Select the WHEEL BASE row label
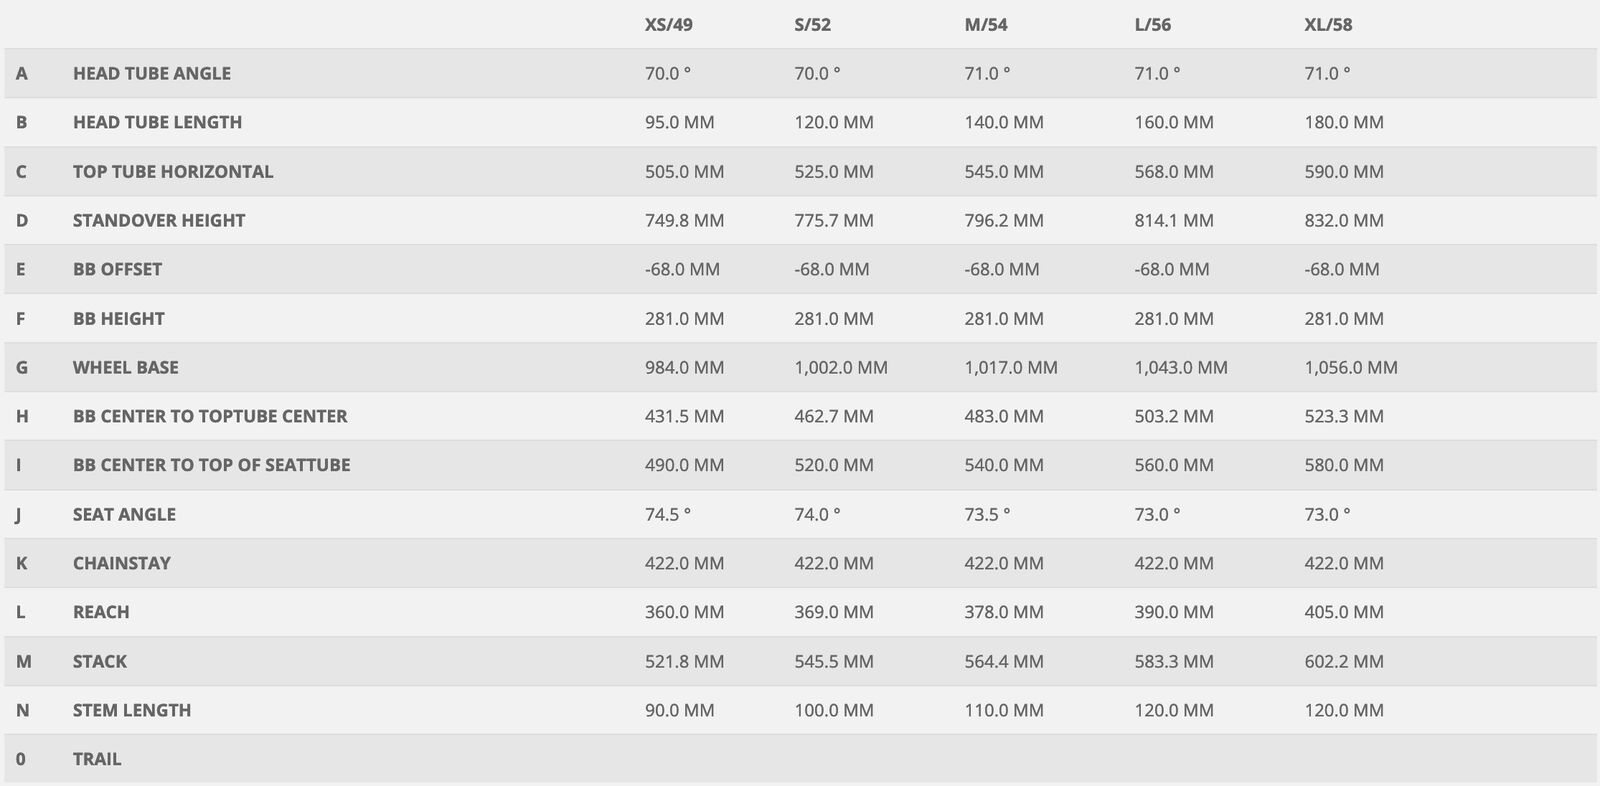 coord(125,367)
